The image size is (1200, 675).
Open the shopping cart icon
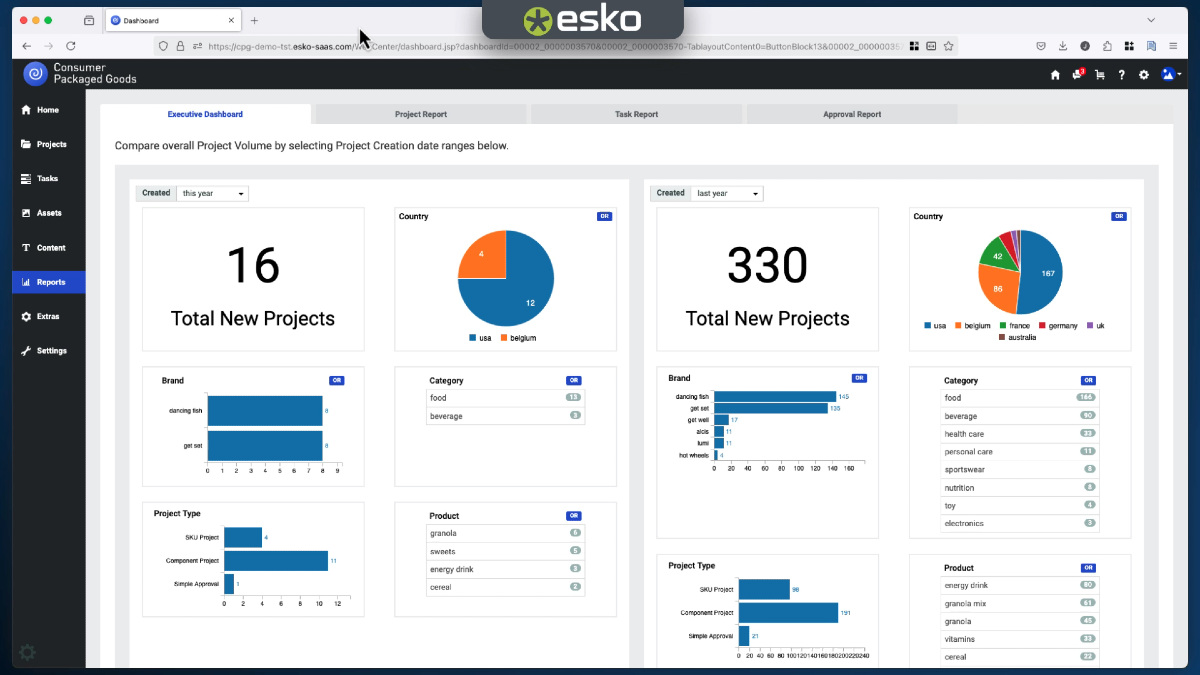[1100, 75]
